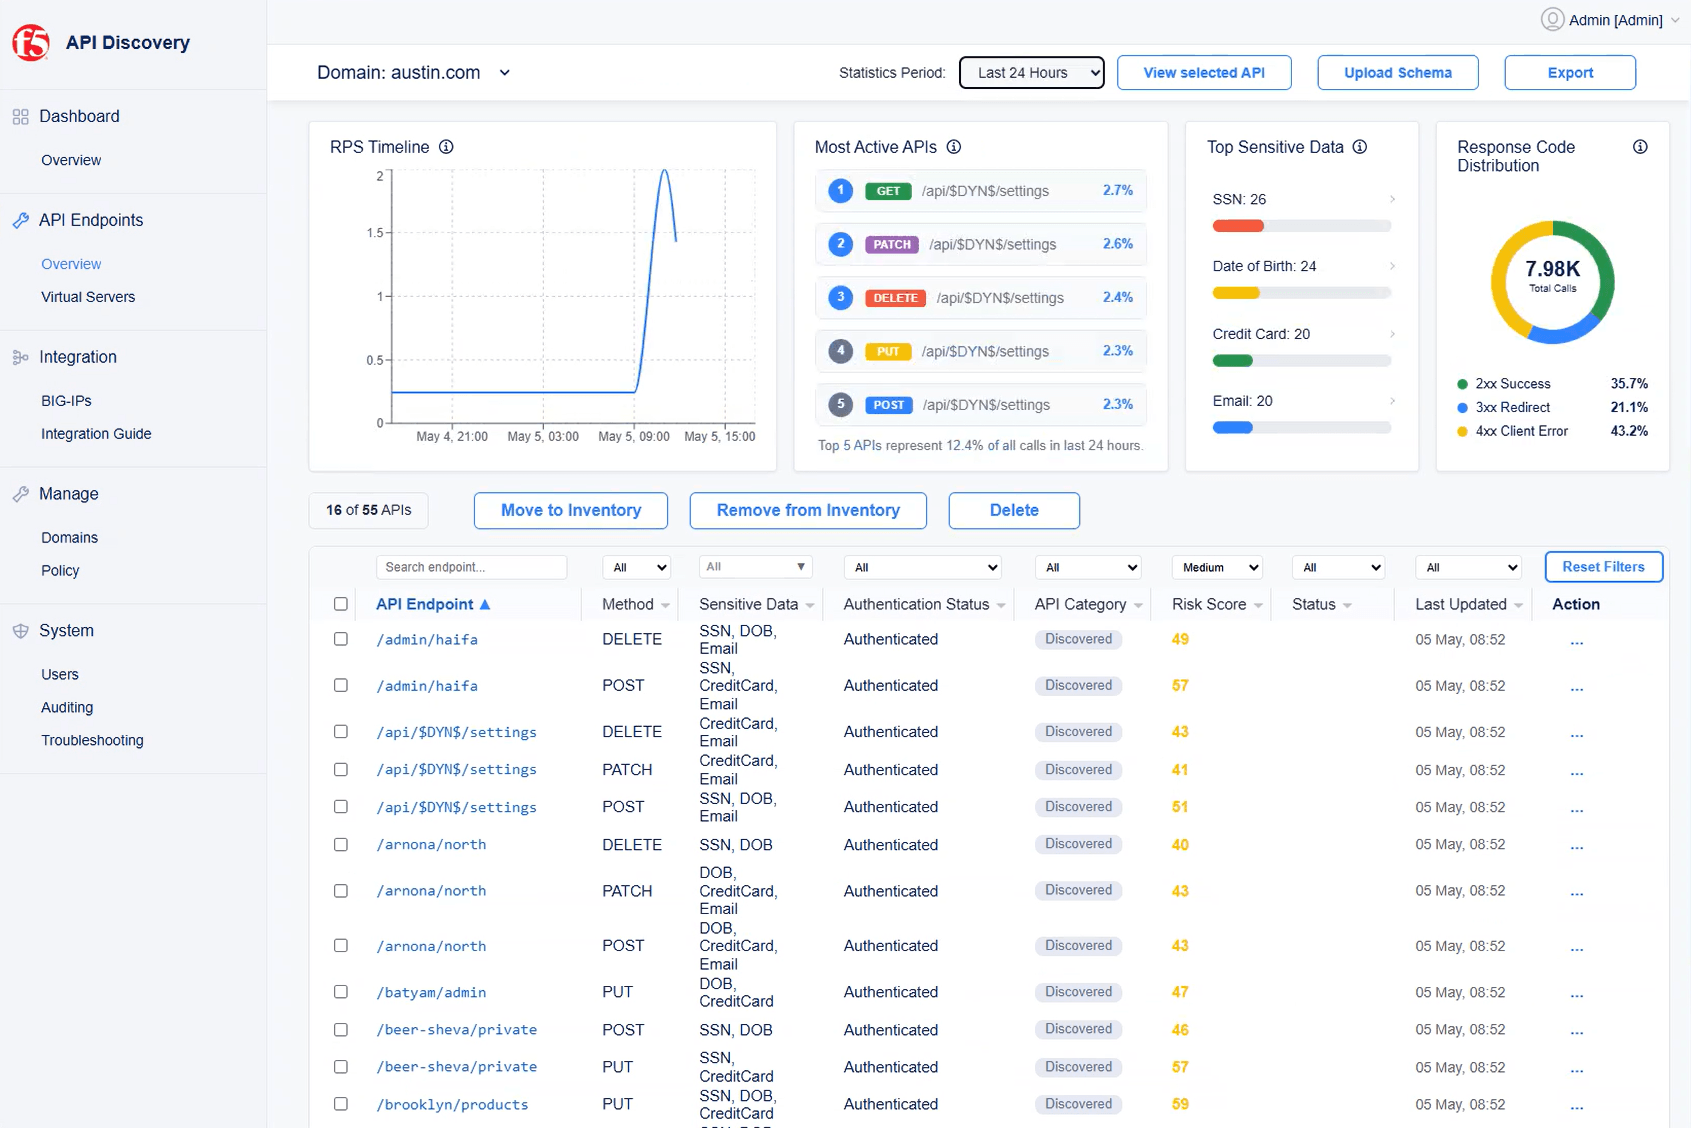This screenshot has height=1128, width=1691.
Task: Select the /batyam/admin PUT row checkbox
Action: (x=341, y=992)
